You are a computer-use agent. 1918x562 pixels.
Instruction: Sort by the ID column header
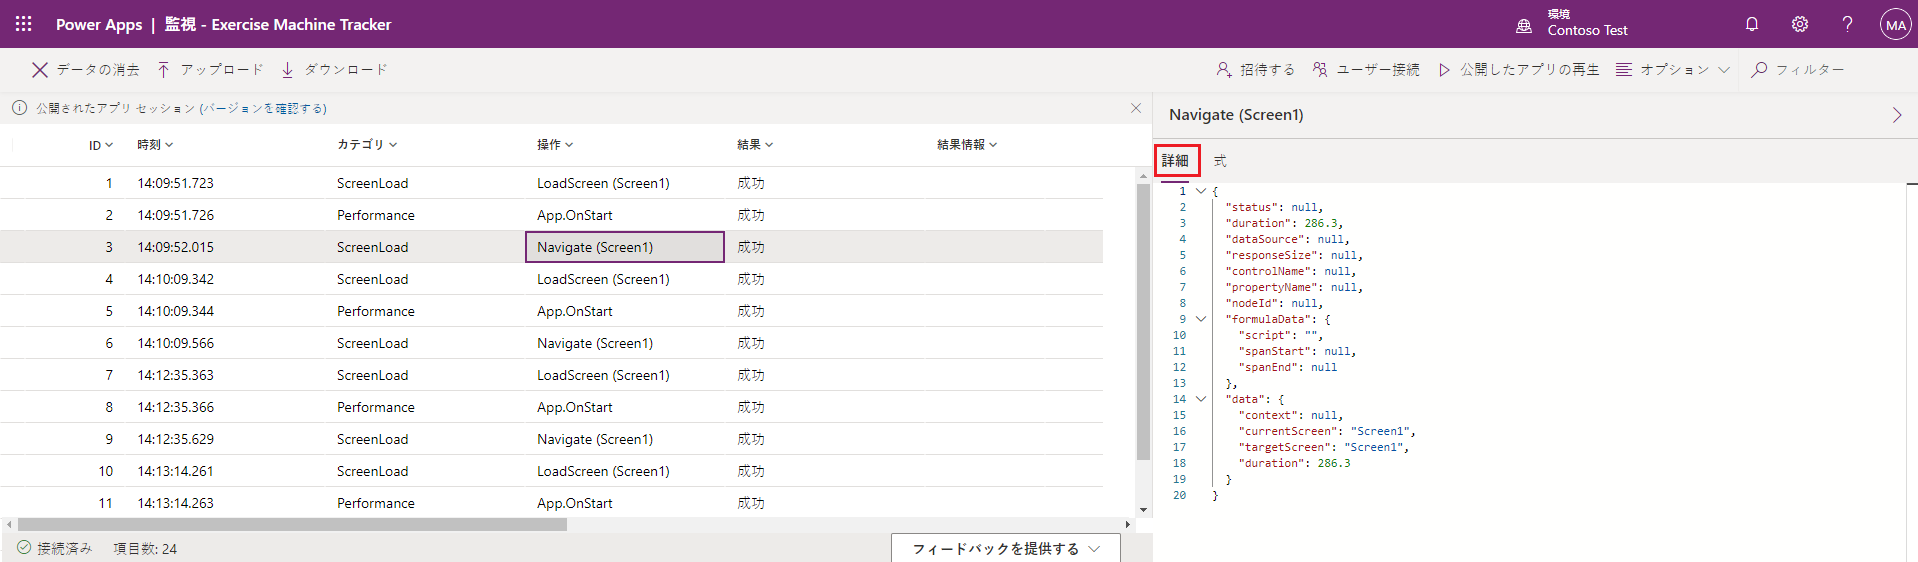point(101,145)
